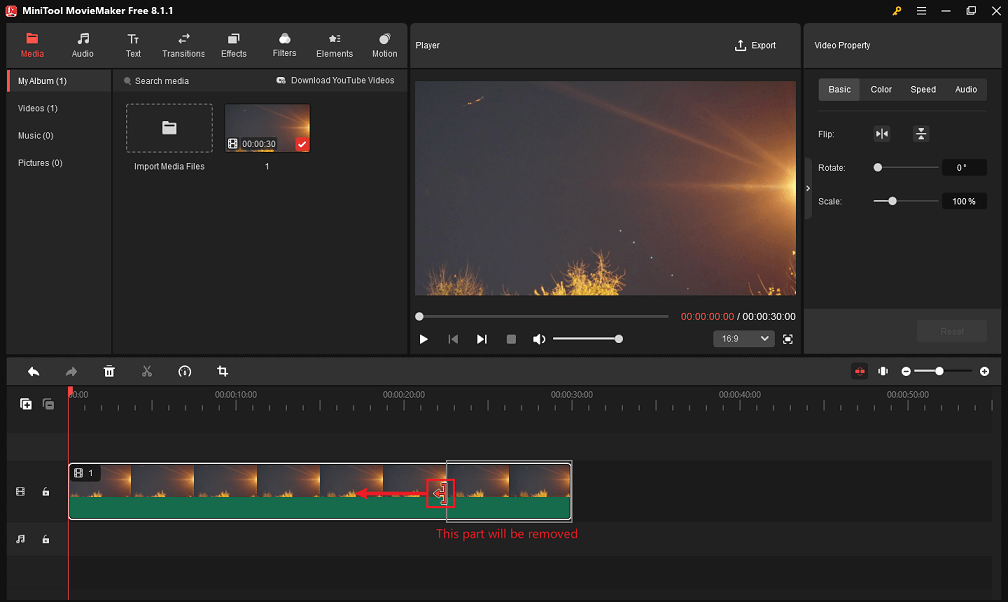Stop the playback
1008x602 pixels.
coord(511,339)
